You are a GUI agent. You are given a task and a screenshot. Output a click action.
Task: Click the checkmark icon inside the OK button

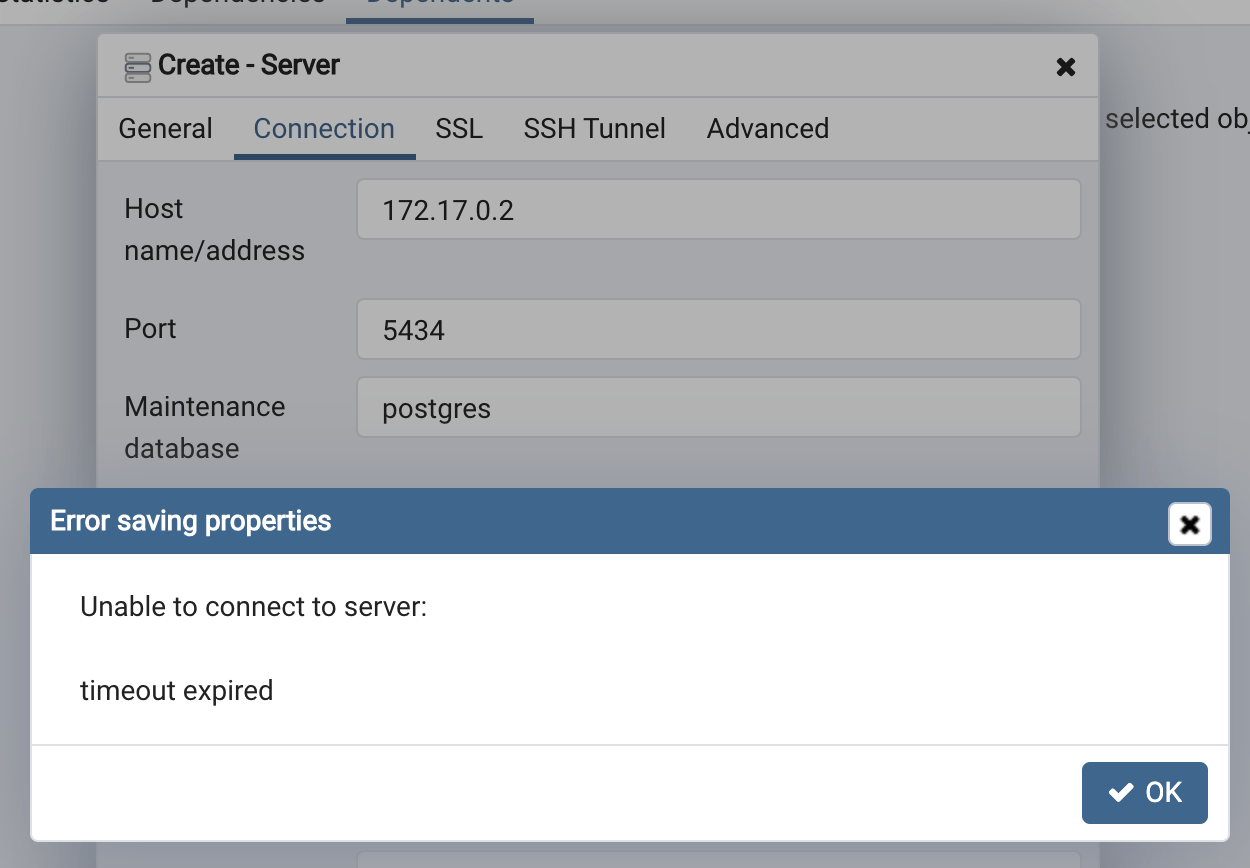pos(1120,792)
